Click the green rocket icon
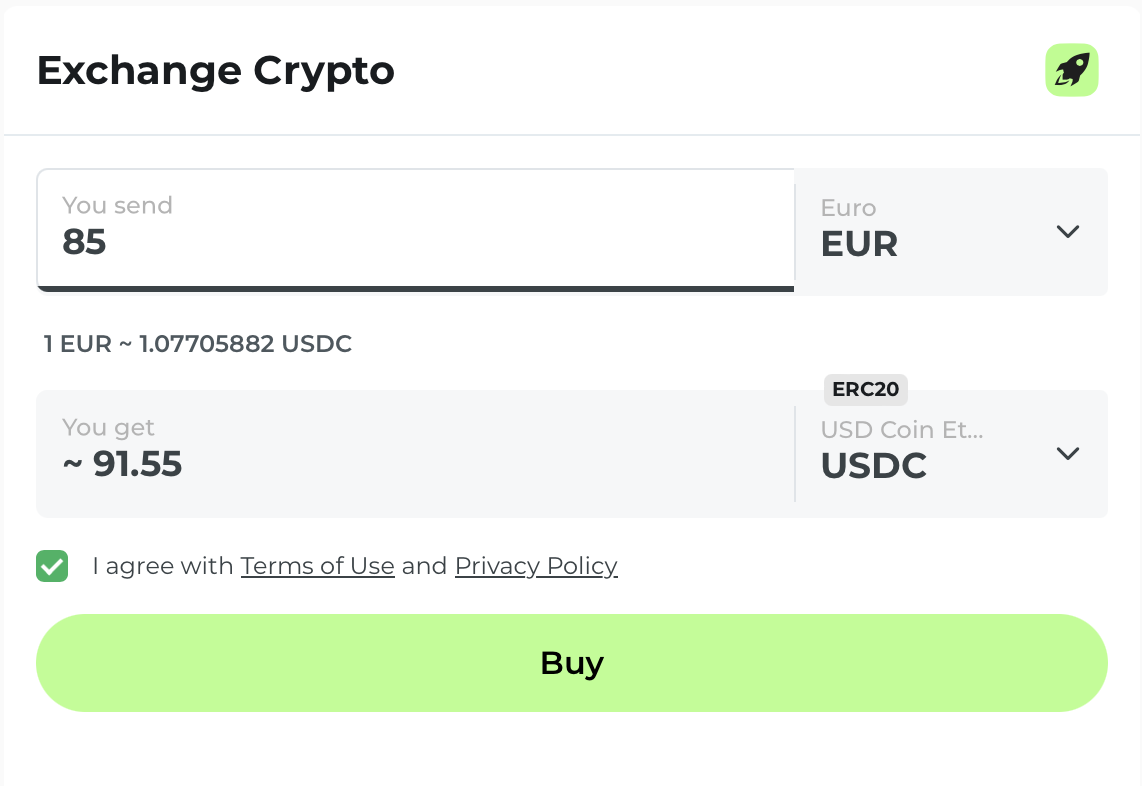 click(x=1072, y=71)
